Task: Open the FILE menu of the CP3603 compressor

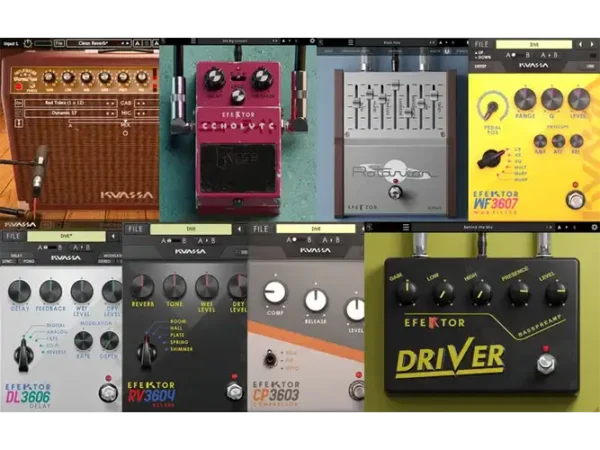Action: [x=261, y=229]
